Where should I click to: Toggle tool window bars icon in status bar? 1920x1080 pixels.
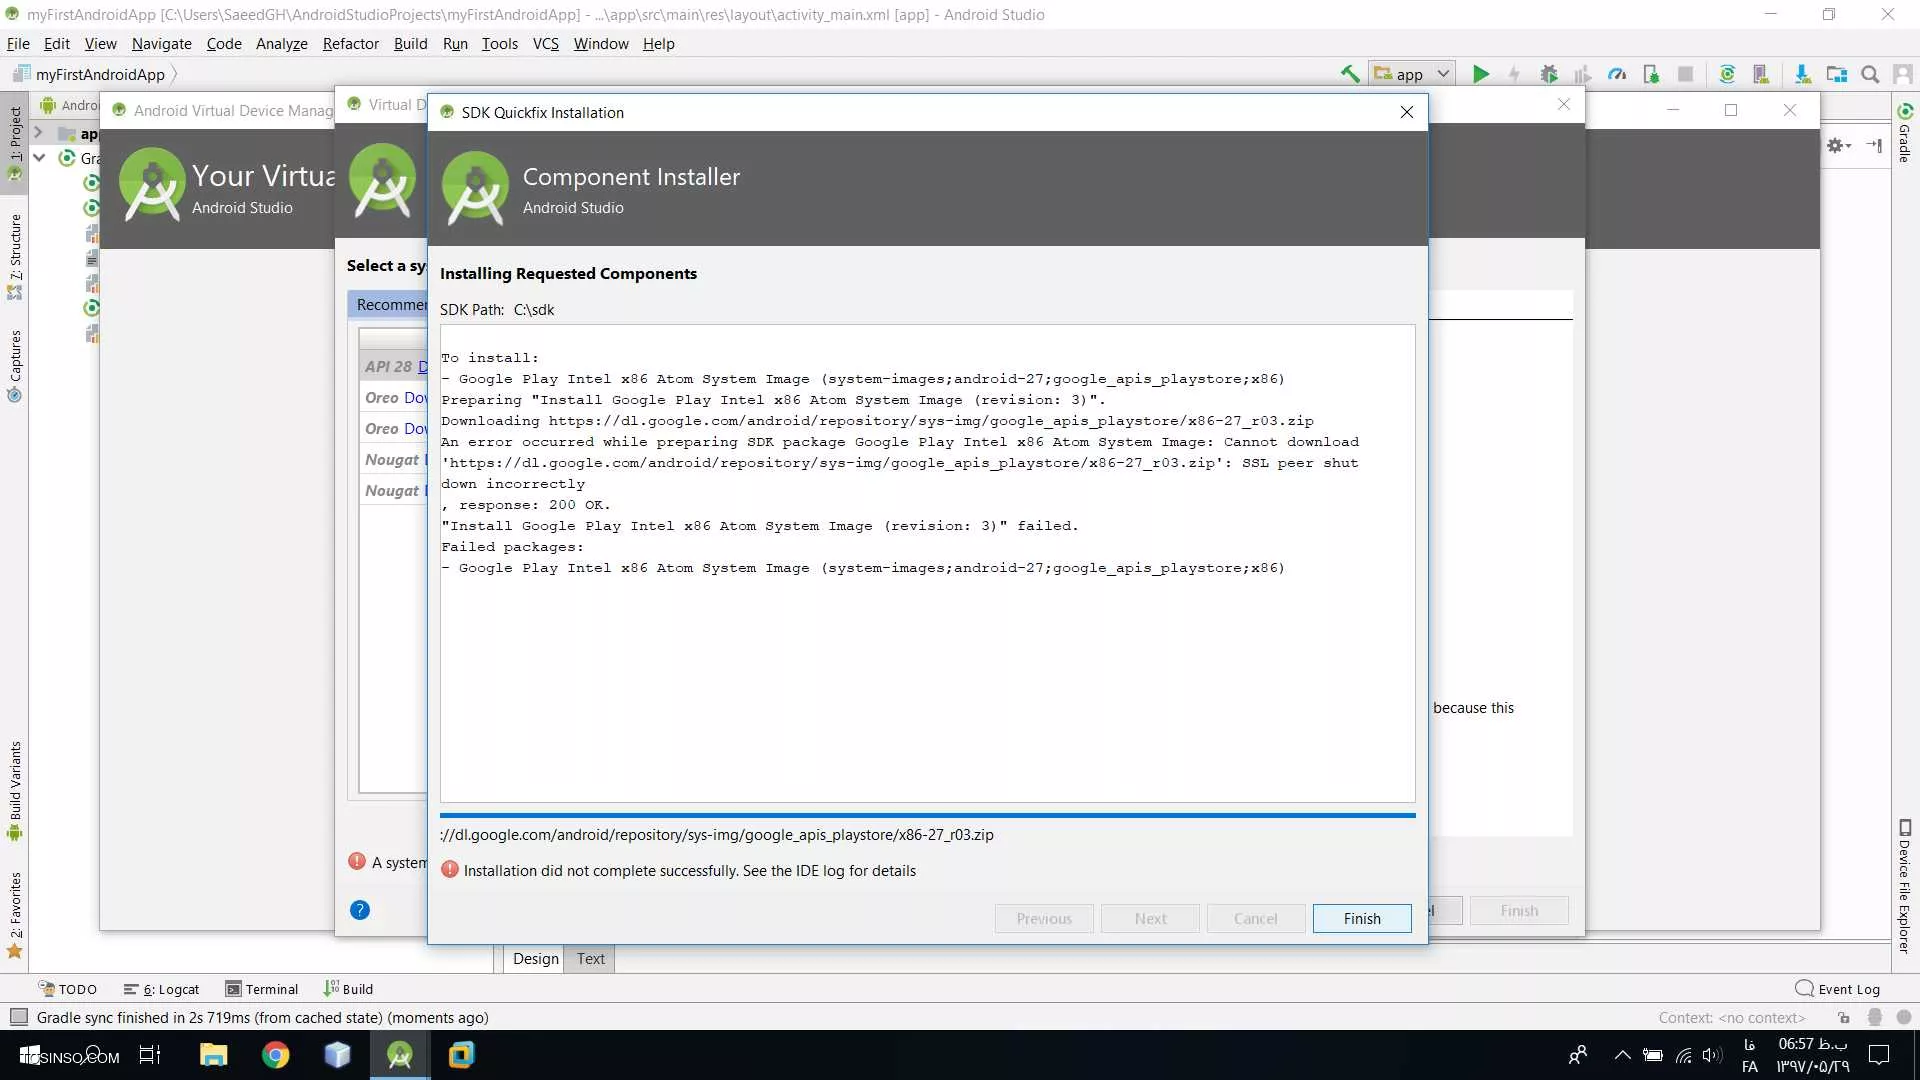tap(18, 1017)
